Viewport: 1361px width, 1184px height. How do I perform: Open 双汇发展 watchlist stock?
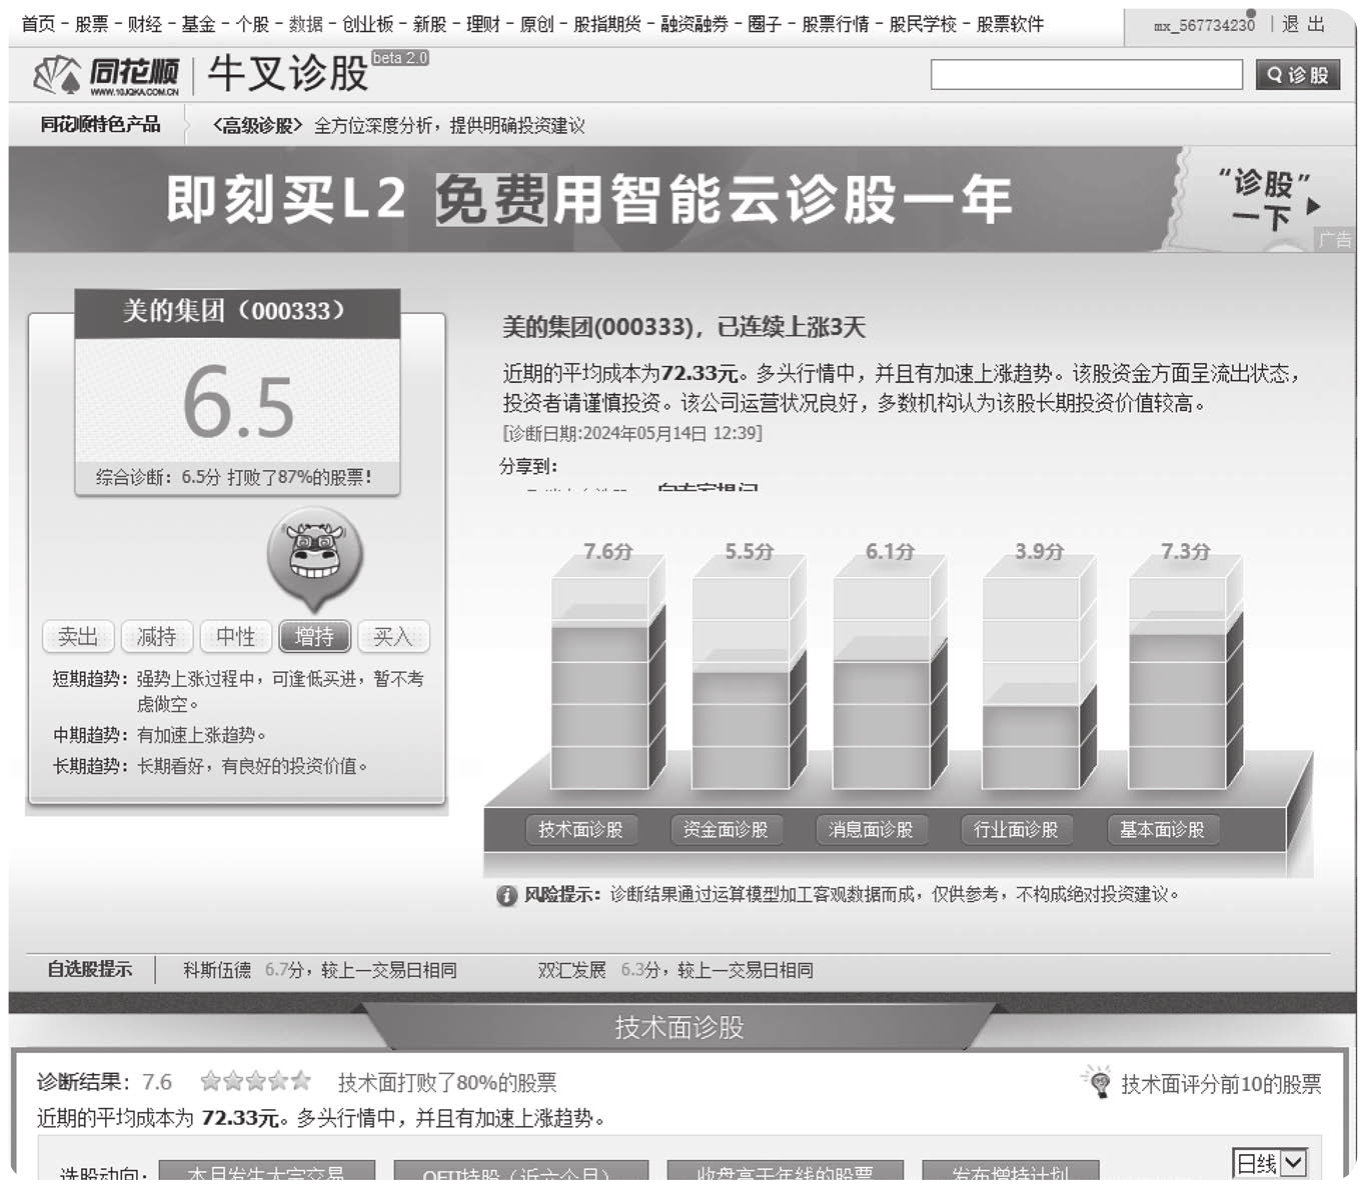(572, 970)
